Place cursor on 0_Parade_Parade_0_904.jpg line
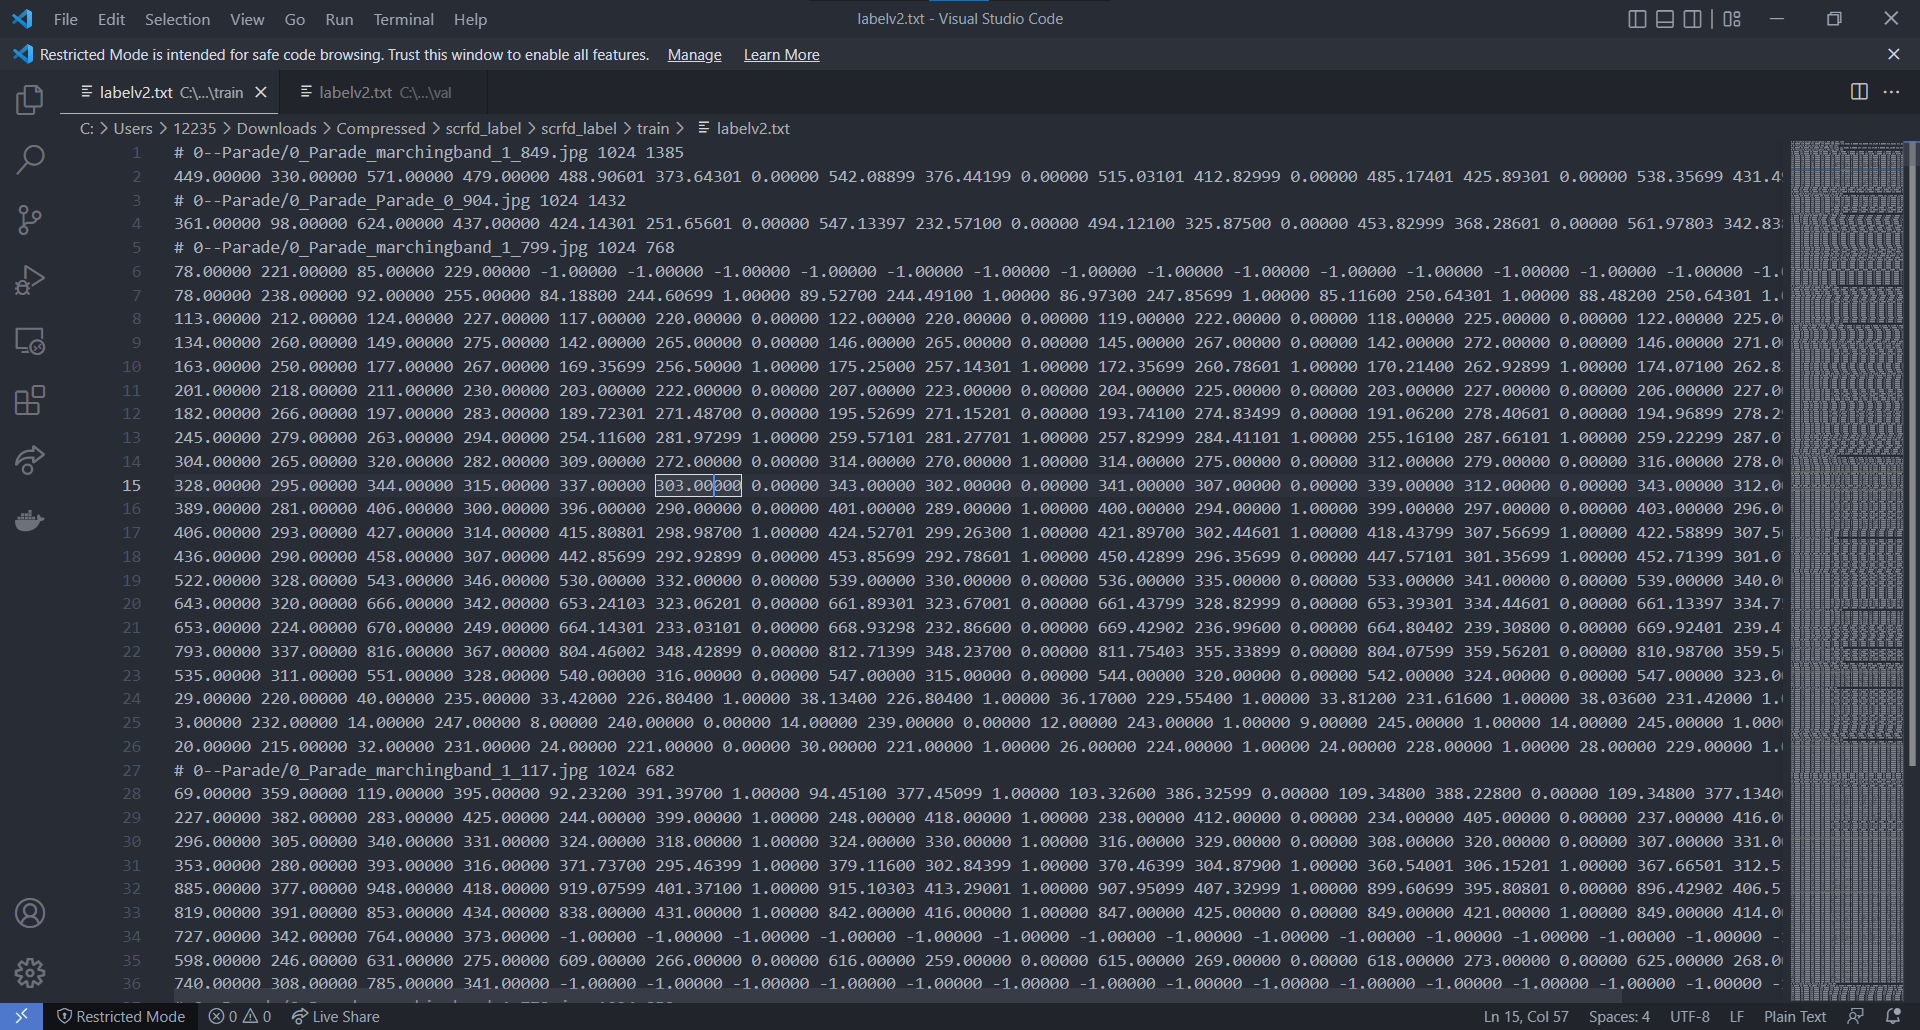The height and width of the screenshot is (1030, 1920). click(400, 200)
